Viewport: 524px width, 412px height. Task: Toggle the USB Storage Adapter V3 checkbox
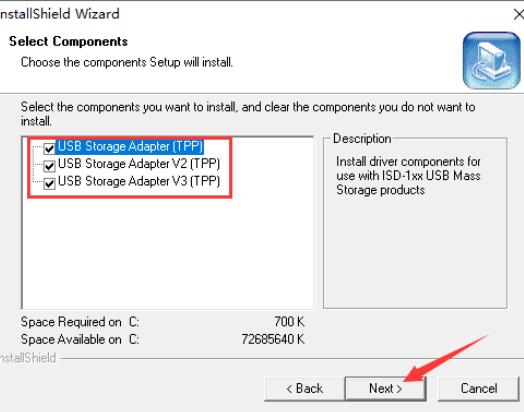click(49, 183)
